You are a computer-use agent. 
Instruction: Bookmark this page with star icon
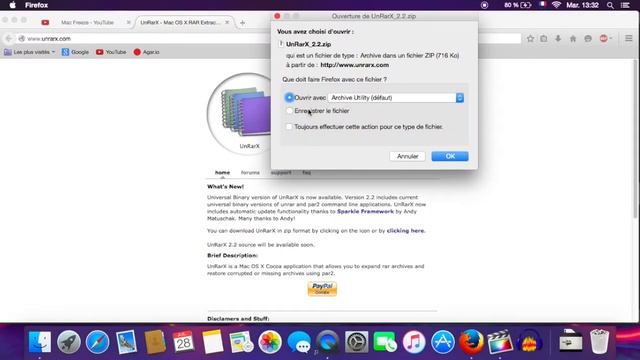(x=530, y=38)
